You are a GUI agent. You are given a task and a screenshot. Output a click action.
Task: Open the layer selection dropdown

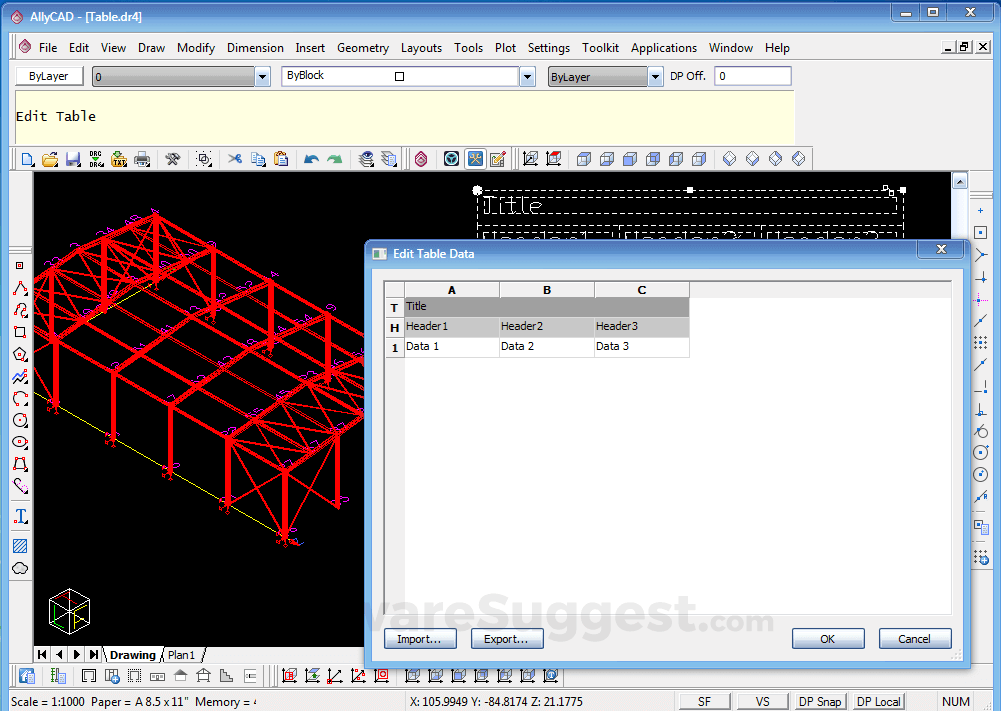coord(262,75)
